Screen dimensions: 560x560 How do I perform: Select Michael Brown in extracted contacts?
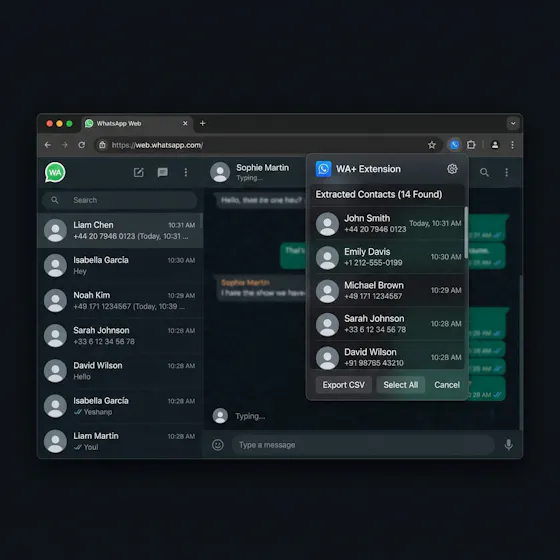(x=388, y=290)
